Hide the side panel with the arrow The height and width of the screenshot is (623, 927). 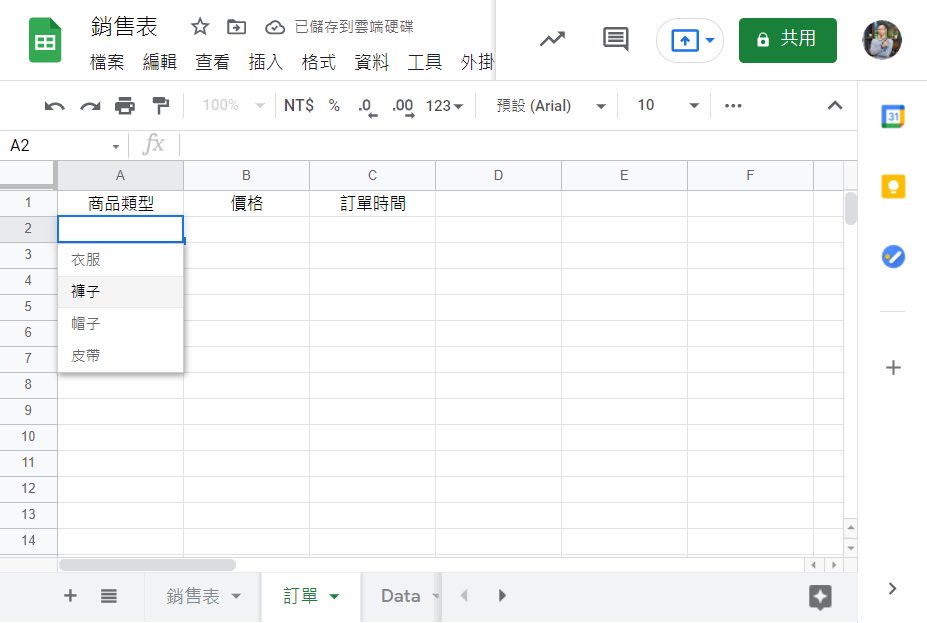pyautogui.click(x=892, y=589)
